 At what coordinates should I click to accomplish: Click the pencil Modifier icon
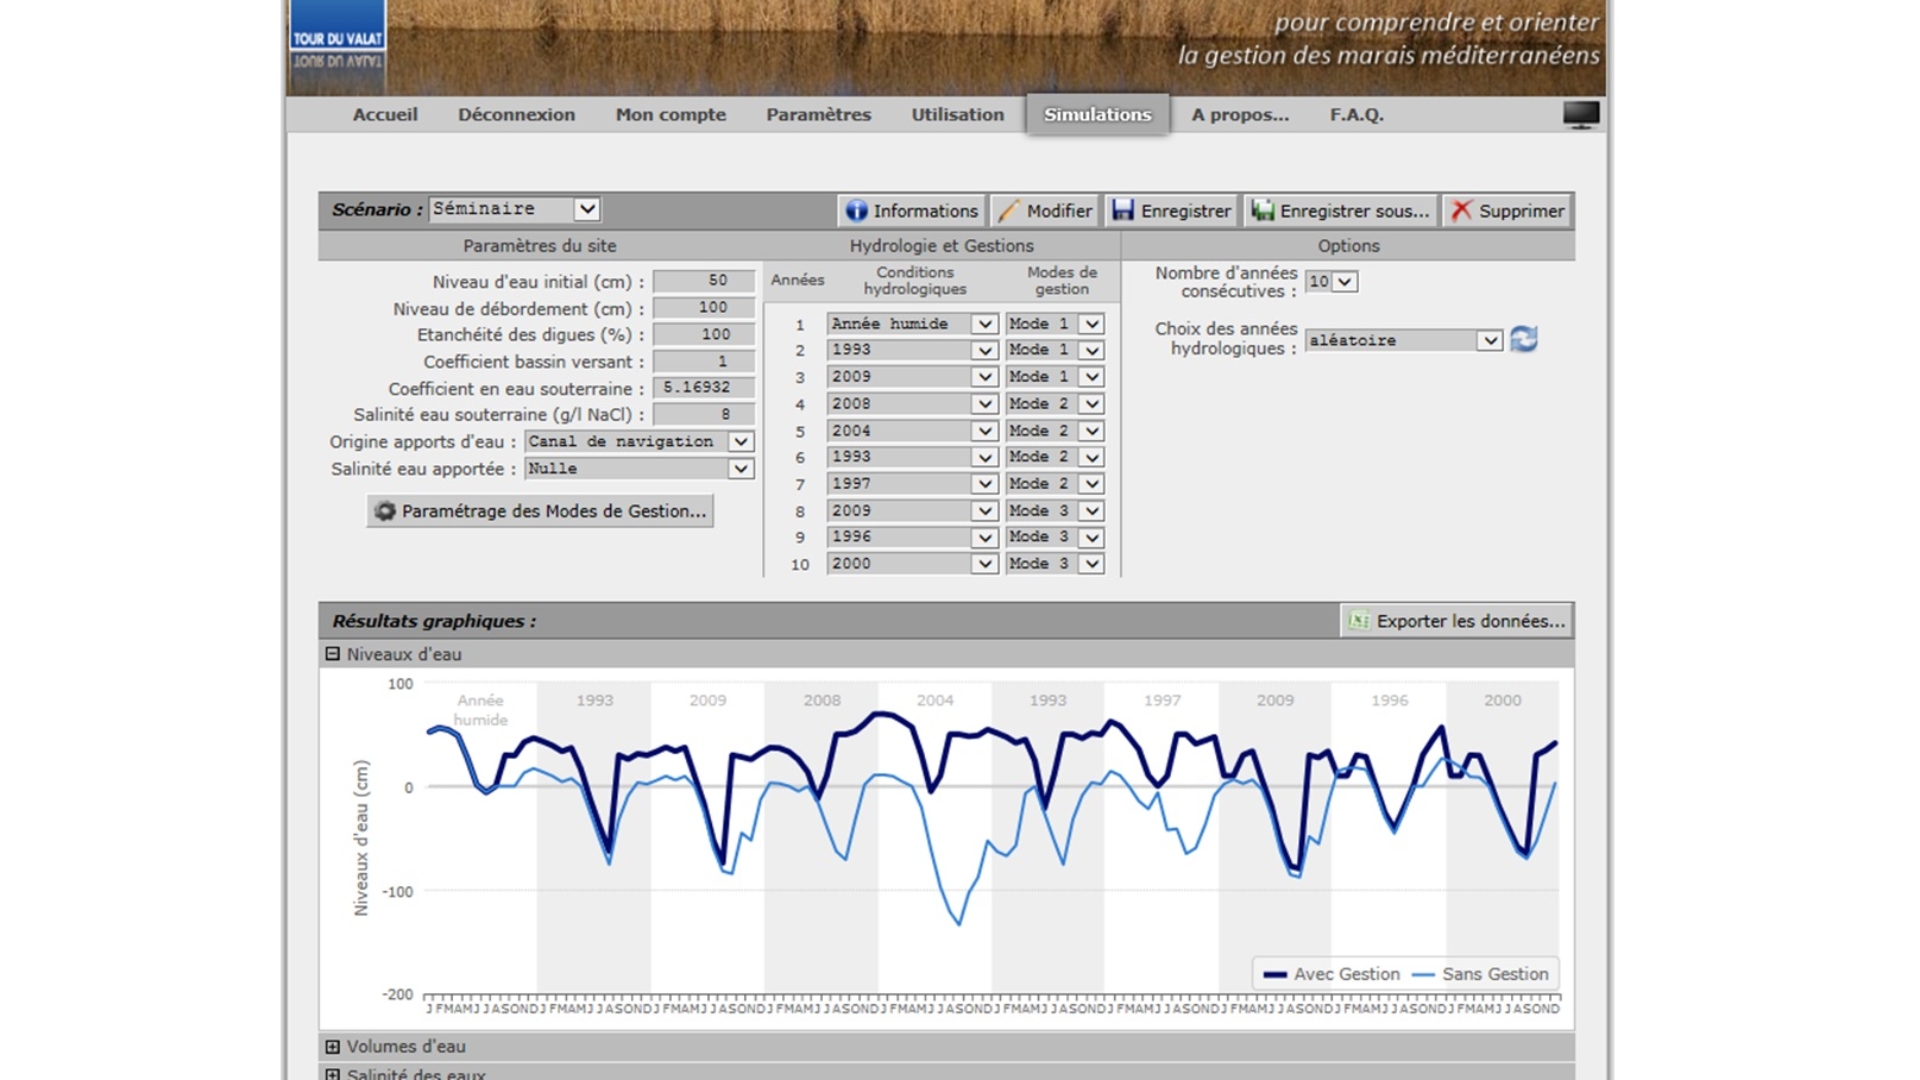(1008, 210)
